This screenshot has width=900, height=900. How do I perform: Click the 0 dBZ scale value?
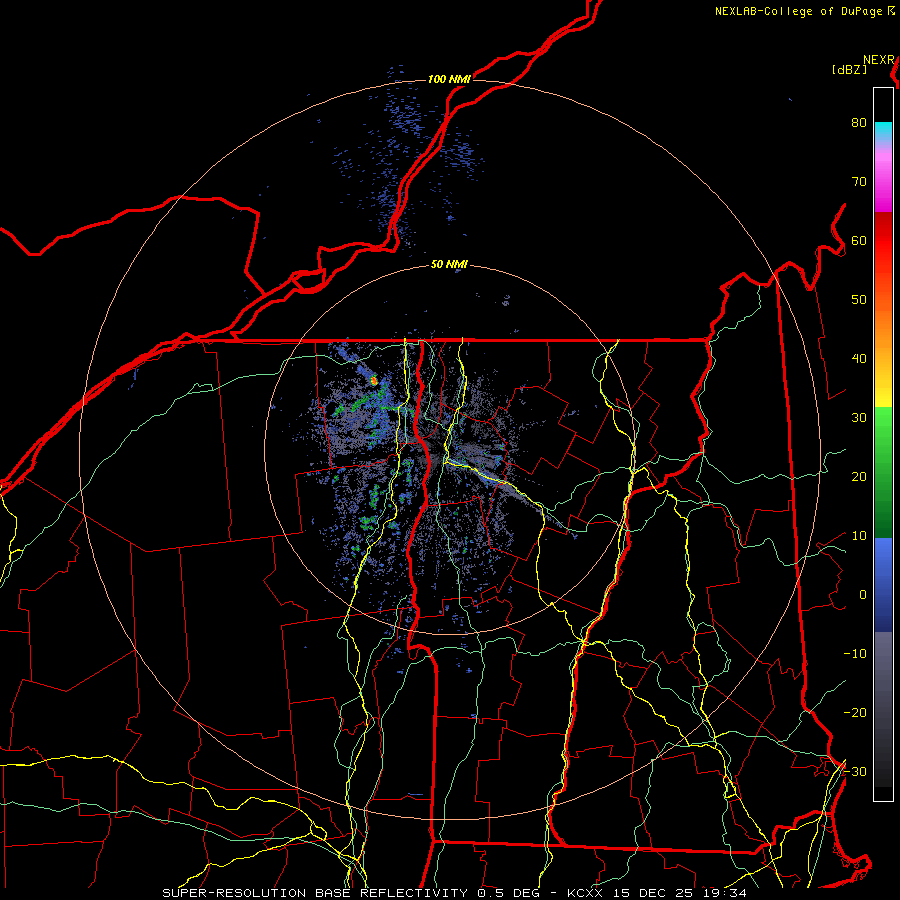(863, 595)
